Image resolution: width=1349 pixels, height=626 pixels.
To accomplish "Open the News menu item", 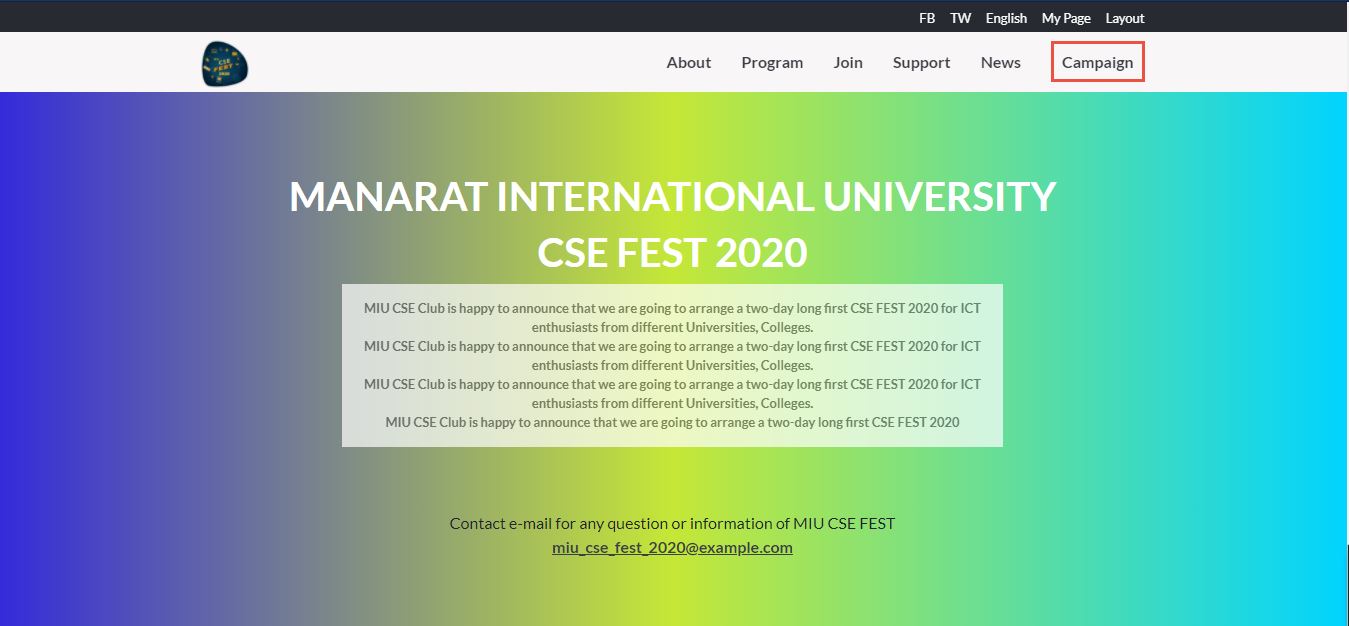I will click(1001, 62).
